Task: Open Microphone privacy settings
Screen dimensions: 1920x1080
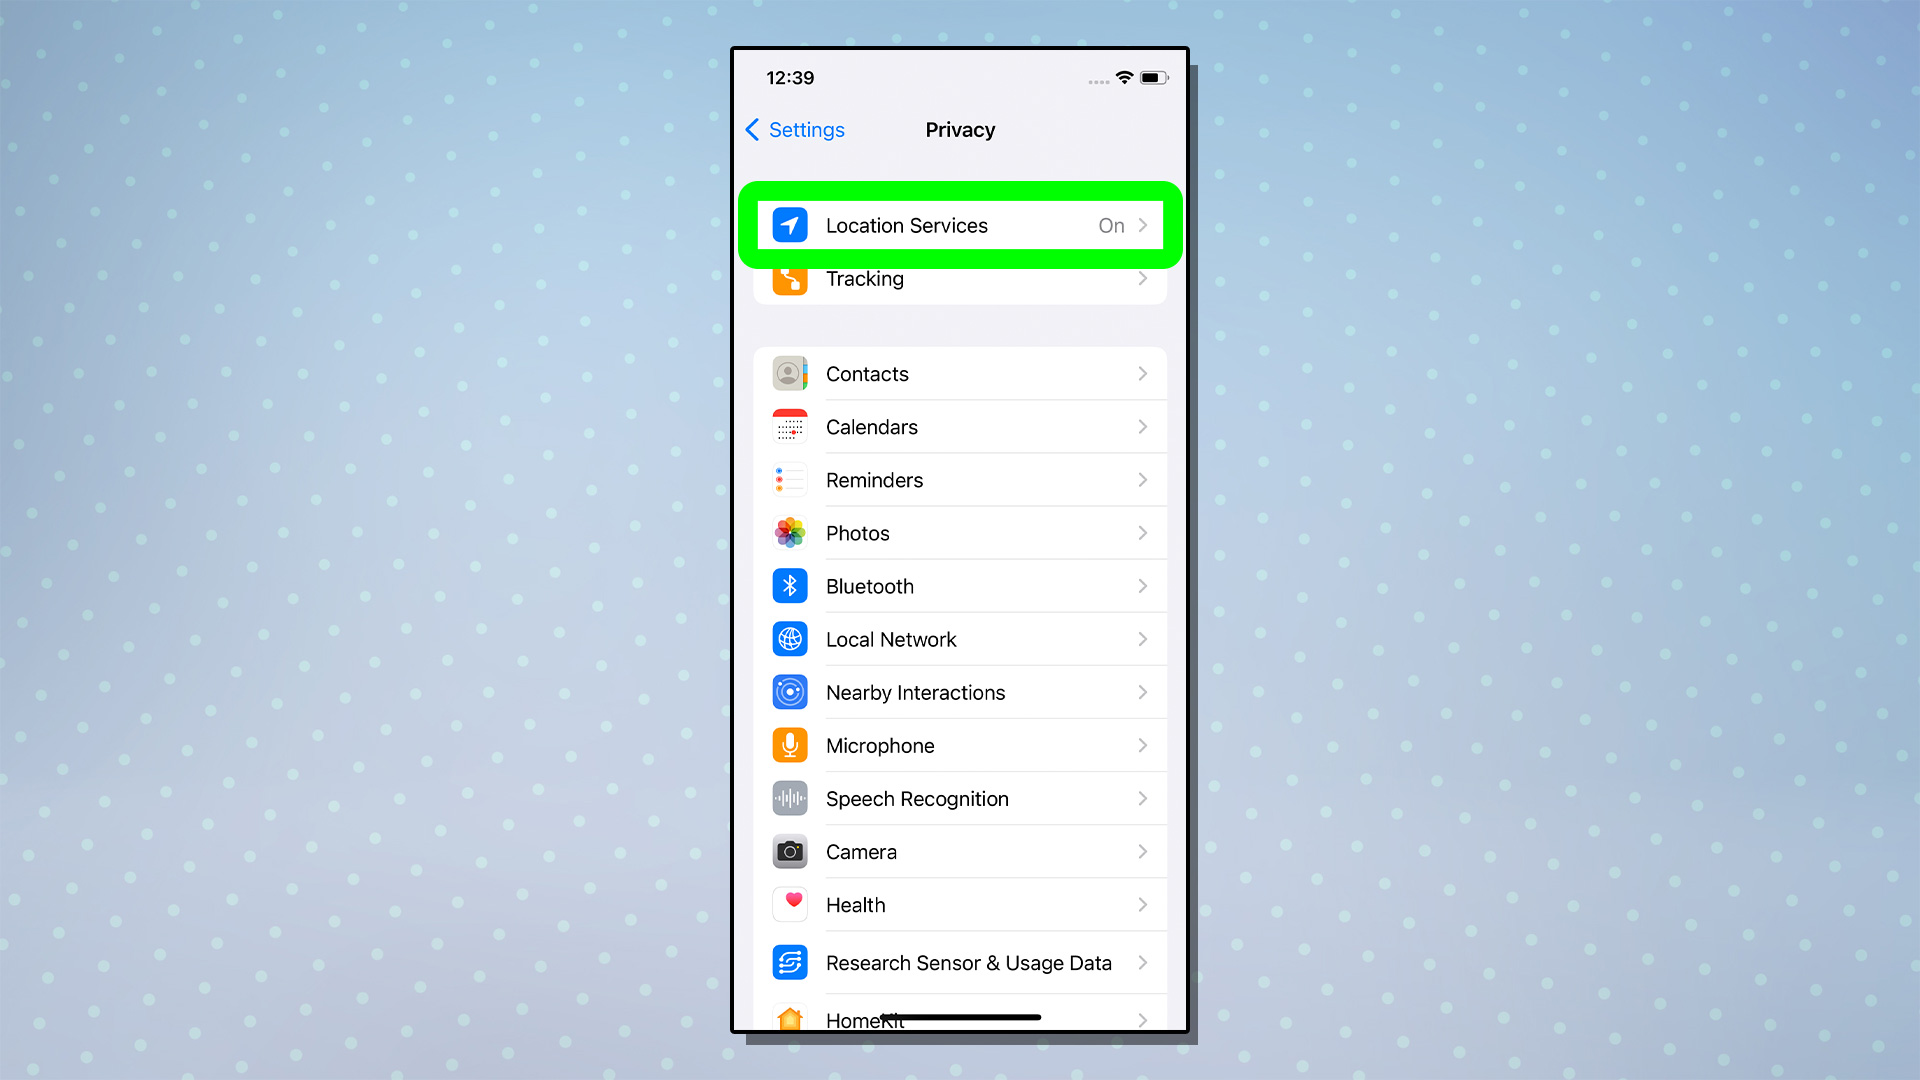Action: 960,745
